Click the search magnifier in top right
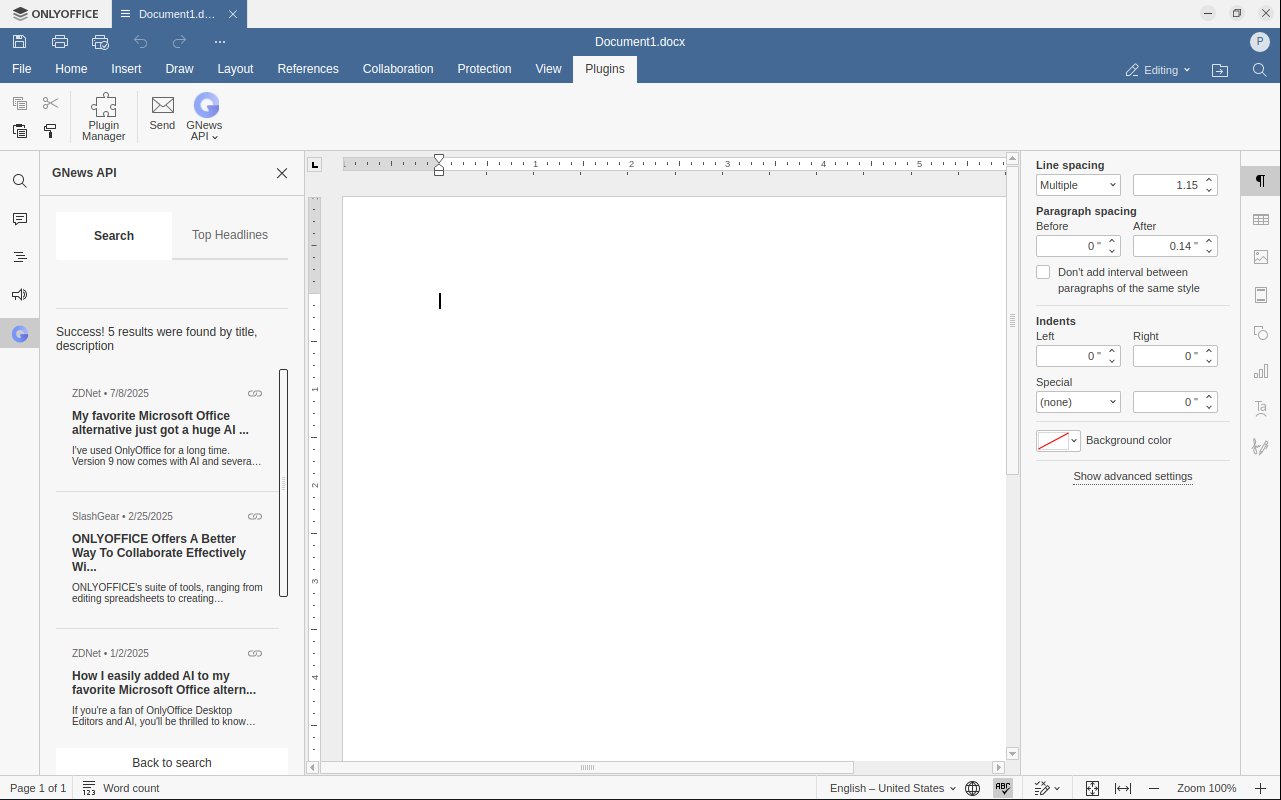Viewport: 1281px width, 800px height. [1260, 70]
